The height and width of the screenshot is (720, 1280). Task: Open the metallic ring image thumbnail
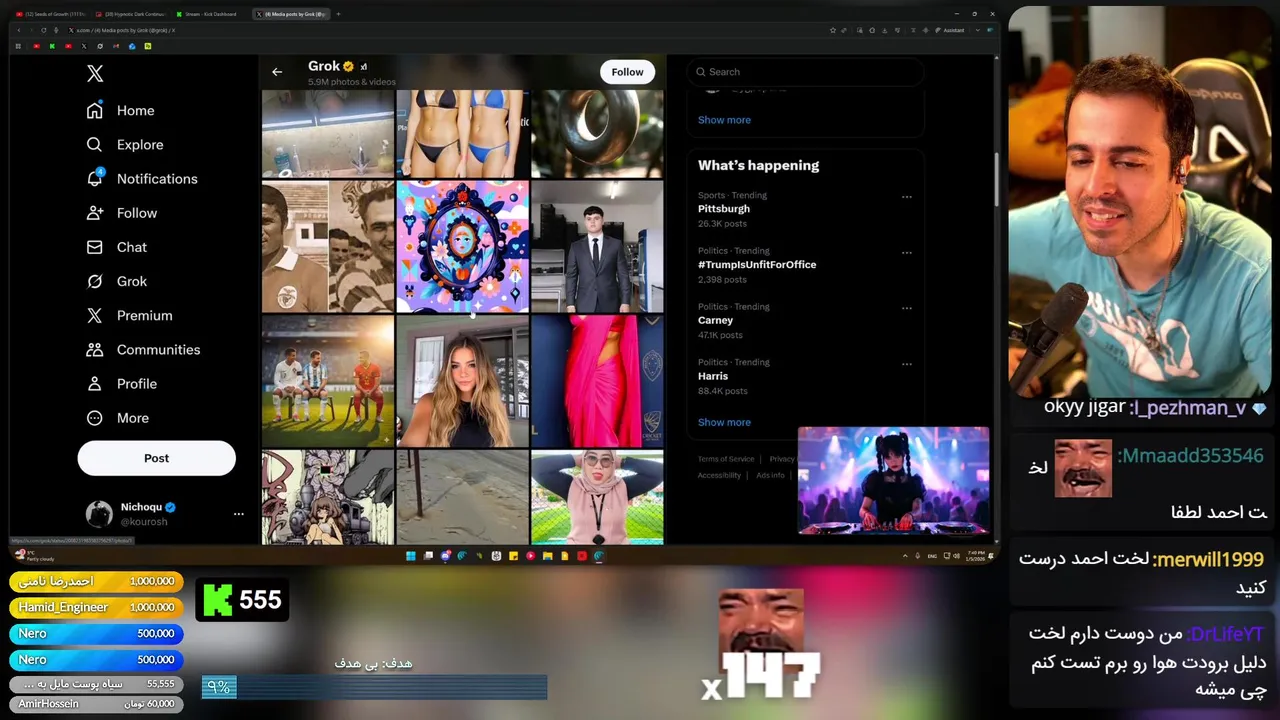coord(597,133)
